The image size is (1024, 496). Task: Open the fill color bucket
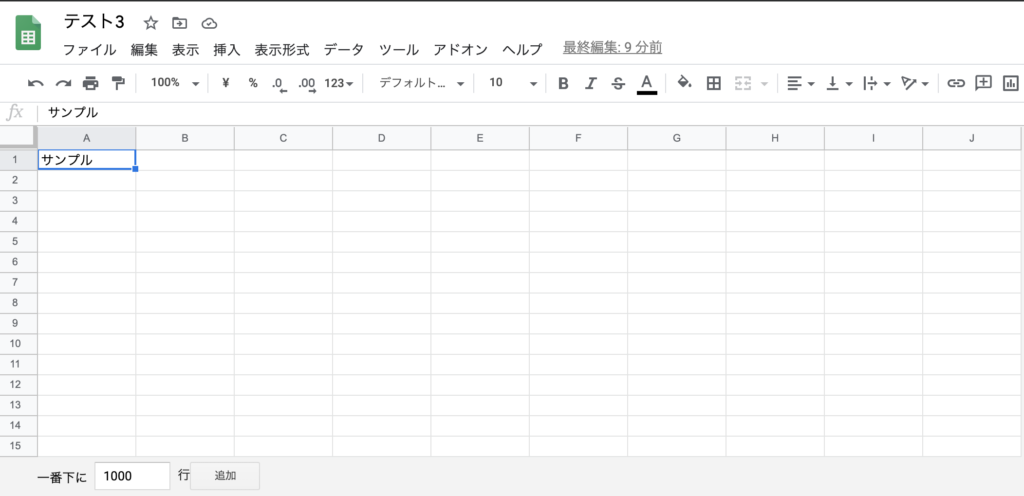click(684, 83)
